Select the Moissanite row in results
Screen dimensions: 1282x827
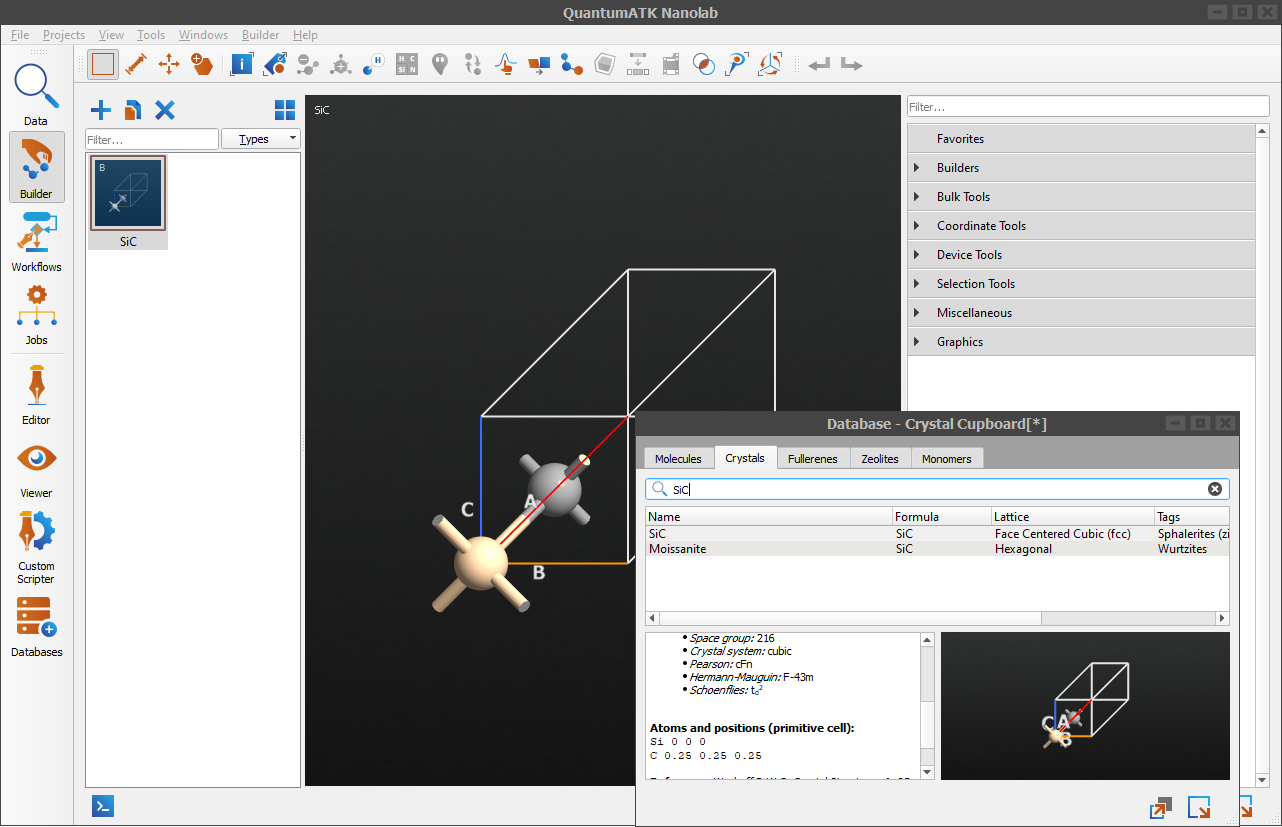(x=937, y=549)
